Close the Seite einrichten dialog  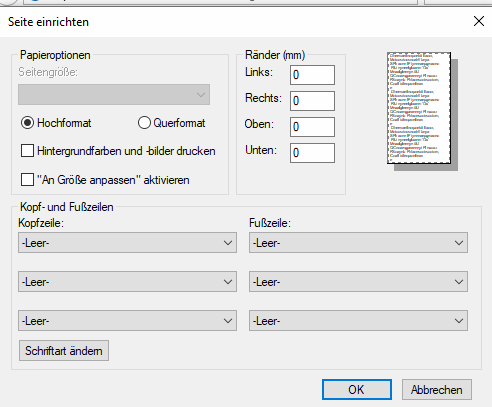(x=479, y=21)
